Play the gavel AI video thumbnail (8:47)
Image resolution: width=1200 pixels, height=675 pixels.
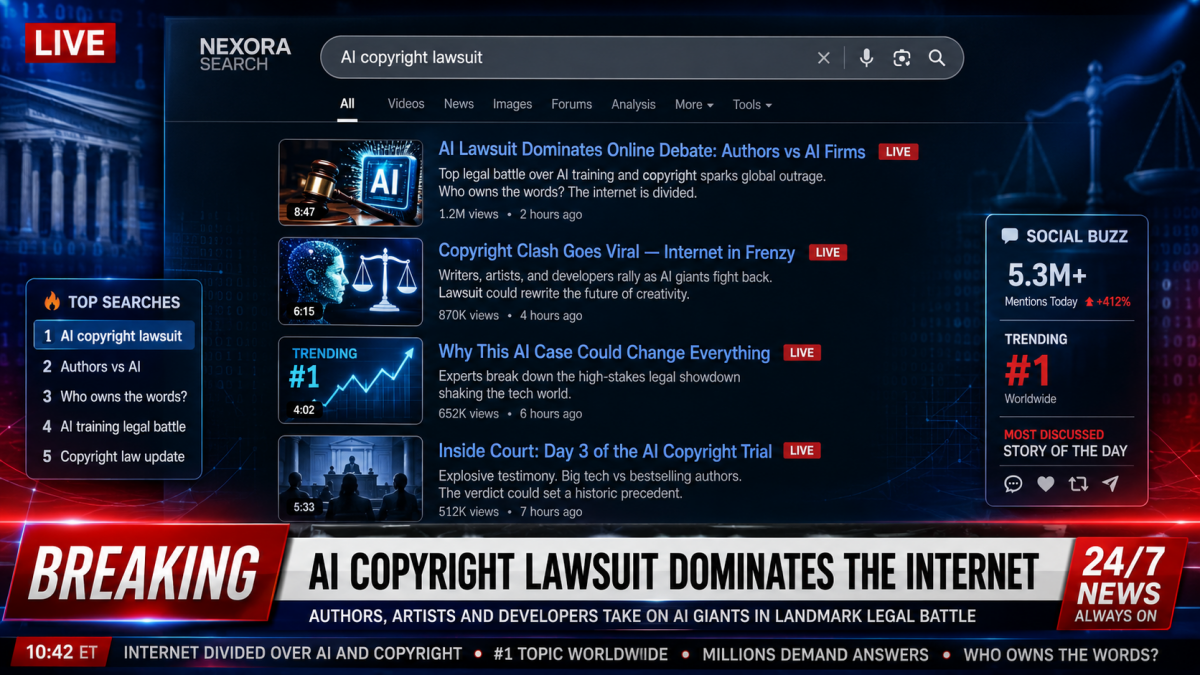[x=350, y=182]
